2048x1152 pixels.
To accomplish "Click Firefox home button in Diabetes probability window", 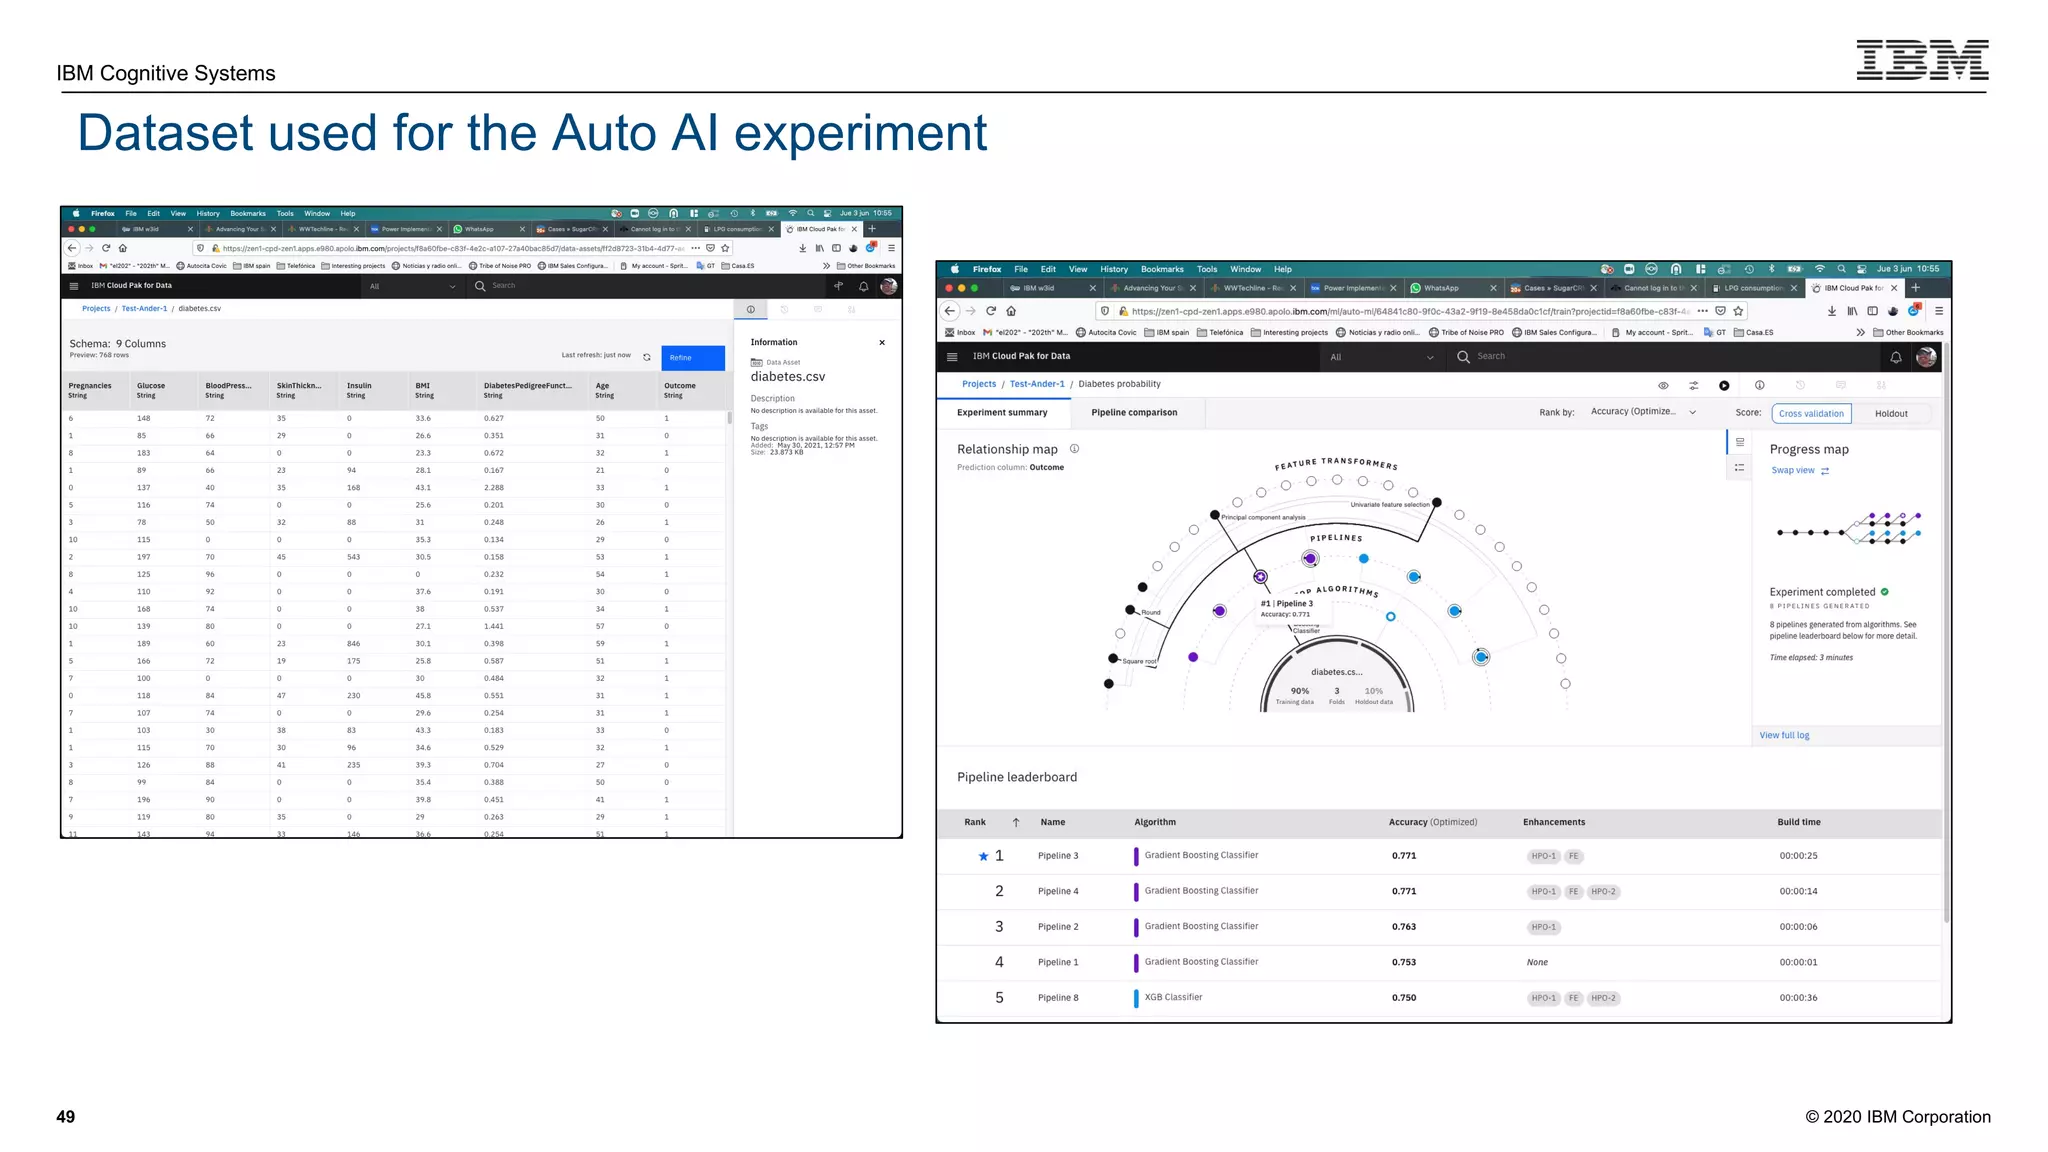I will pos(1012,311).
